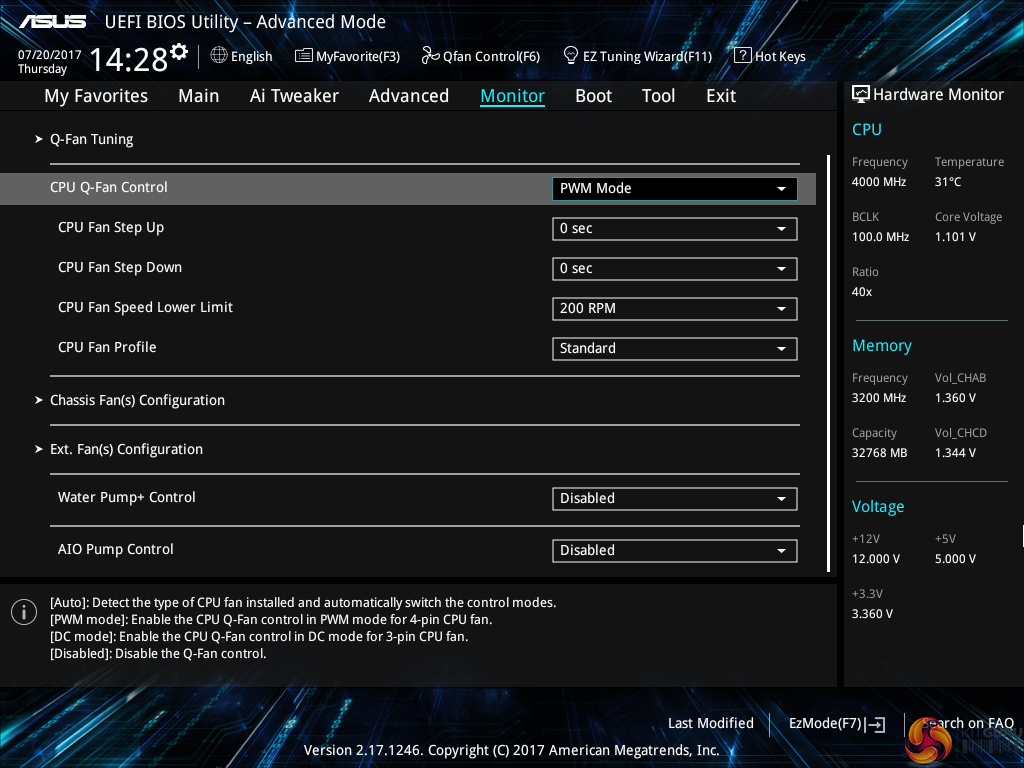This screenshot has width=1024, height=768.
Task: Click the Hardware Monitor CPU heading
Action: tap(867, 129)
